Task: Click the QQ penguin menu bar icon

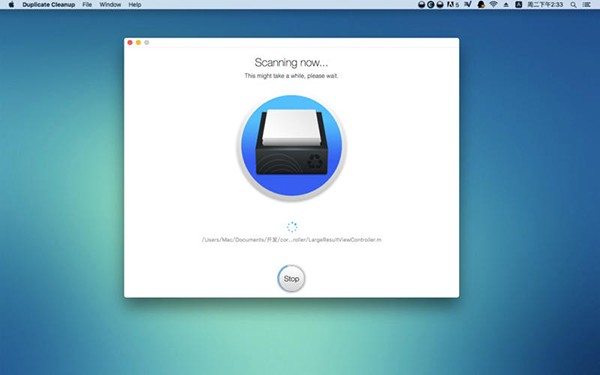Action: [x=481, y=5]
